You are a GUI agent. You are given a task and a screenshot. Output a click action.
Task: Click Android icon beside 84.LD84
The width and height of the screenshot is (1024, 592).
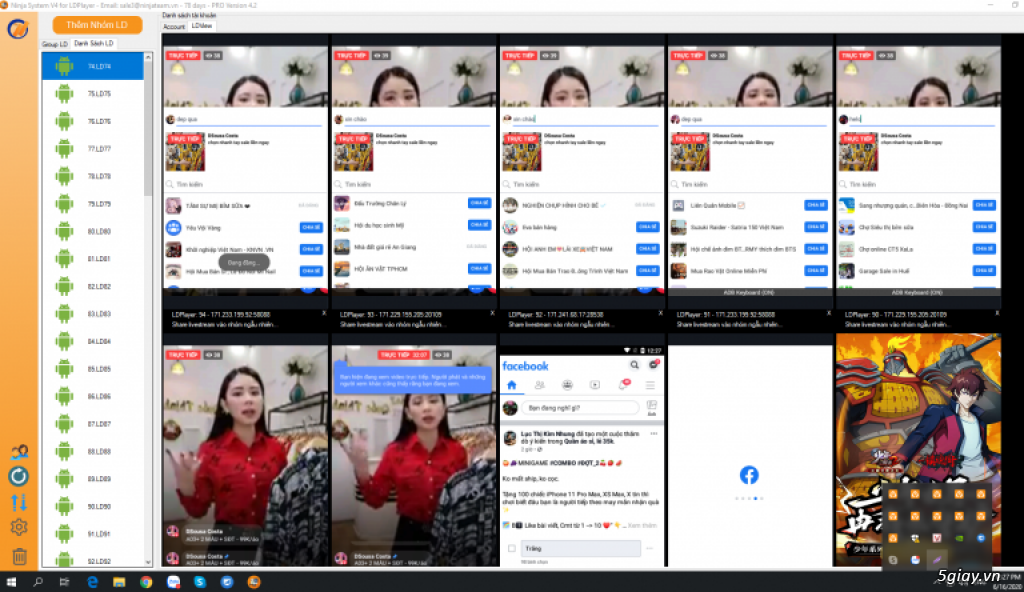pos(64,341)
